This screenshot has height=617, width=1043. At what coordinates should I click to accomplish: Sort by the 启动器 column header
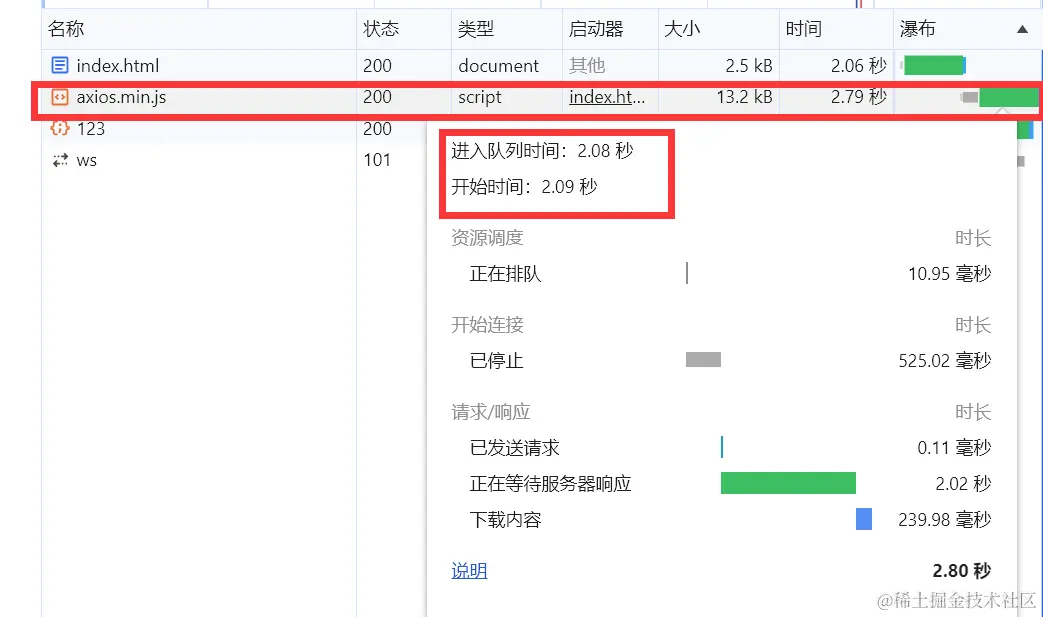coord(596,29)
